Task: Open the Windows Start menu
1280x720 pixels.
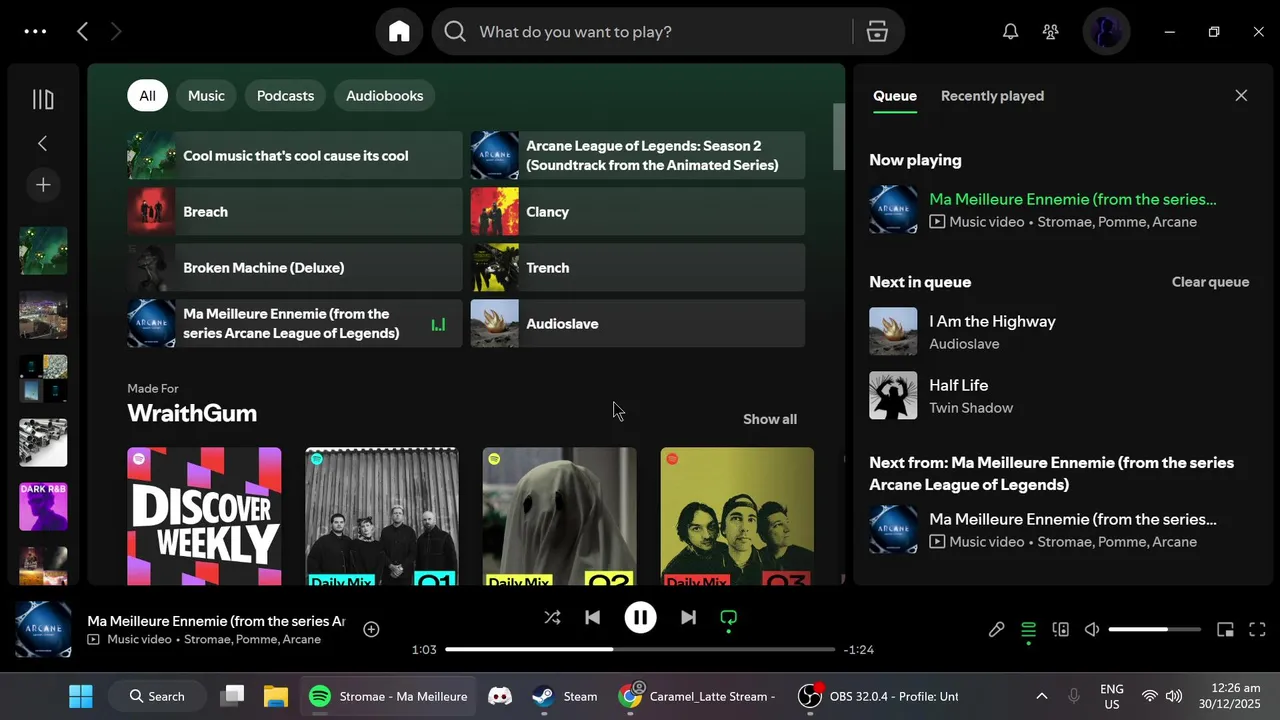Action: pos(81,696)
